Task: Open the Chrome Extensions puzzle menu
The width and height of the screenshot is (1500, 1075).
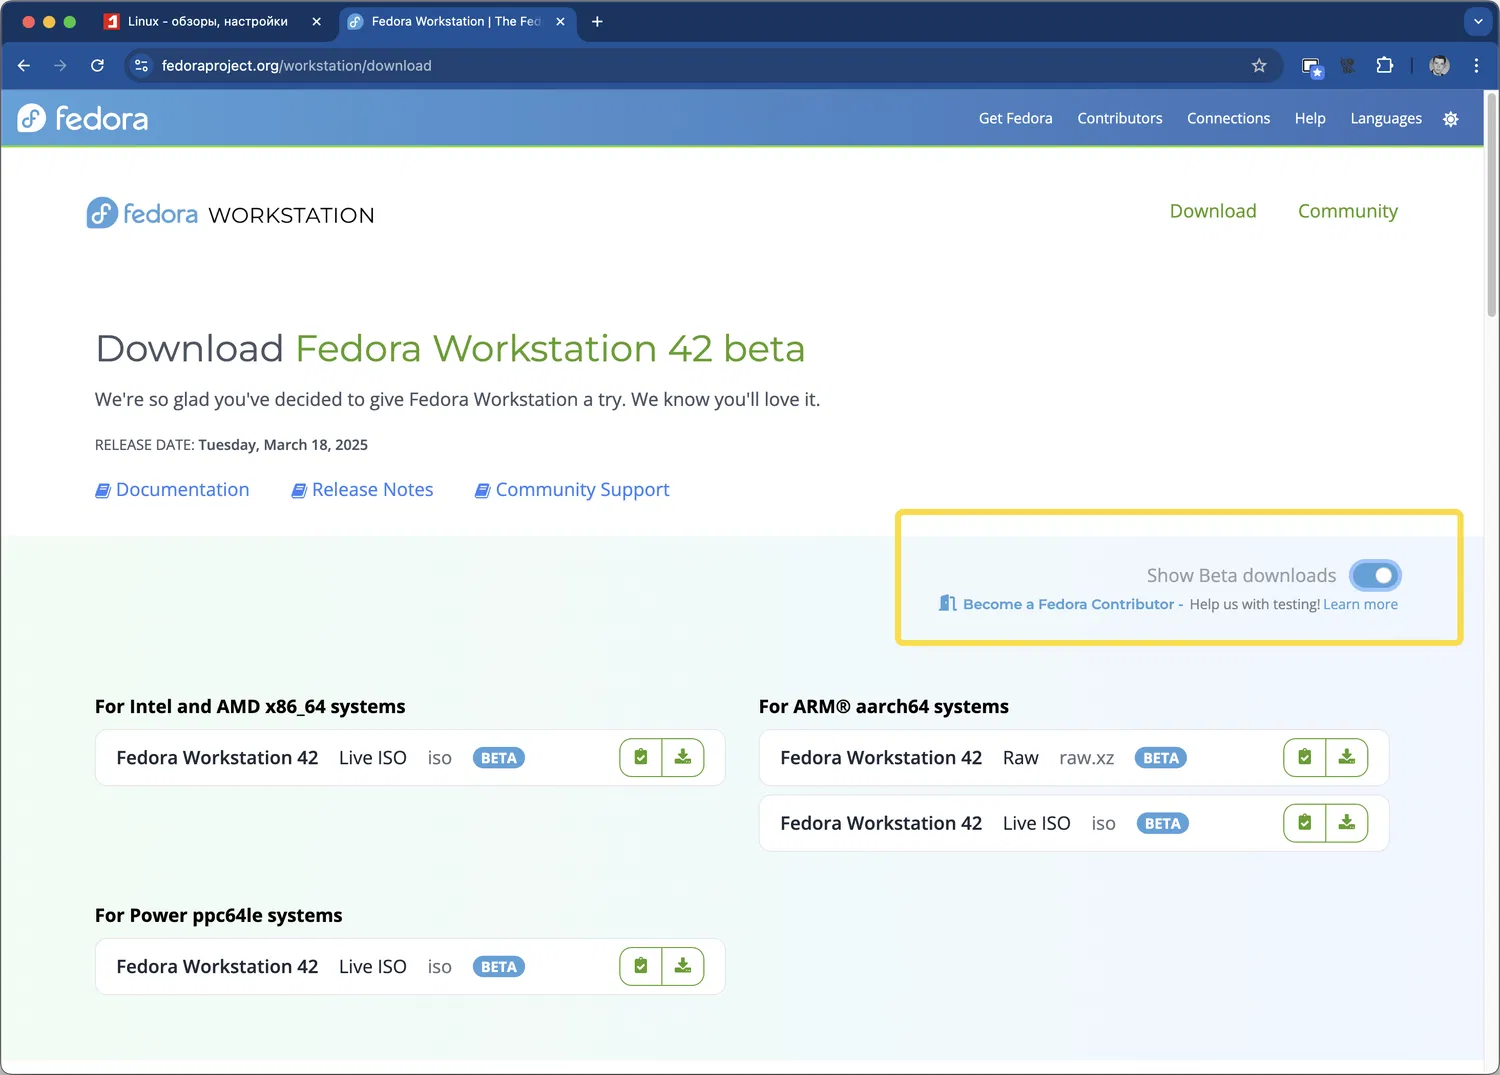Action: (1385, 65)
